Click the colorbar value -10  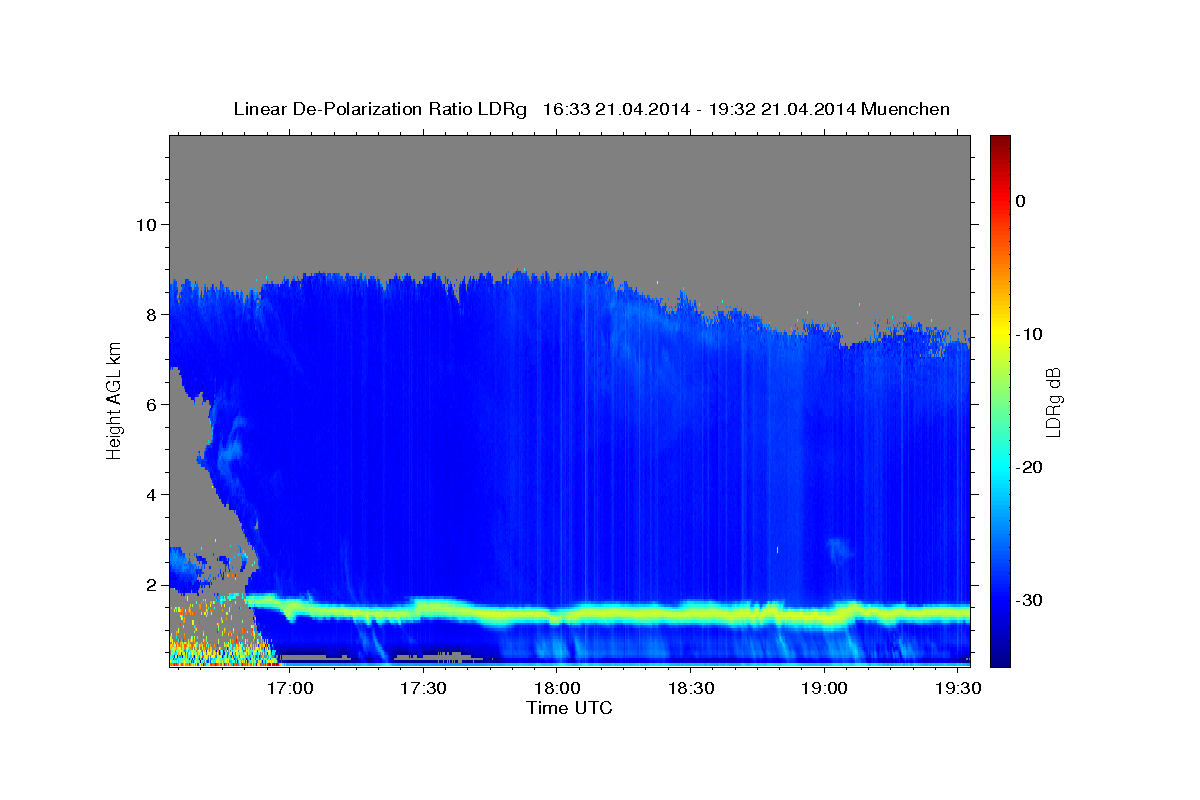point(1028,334)
